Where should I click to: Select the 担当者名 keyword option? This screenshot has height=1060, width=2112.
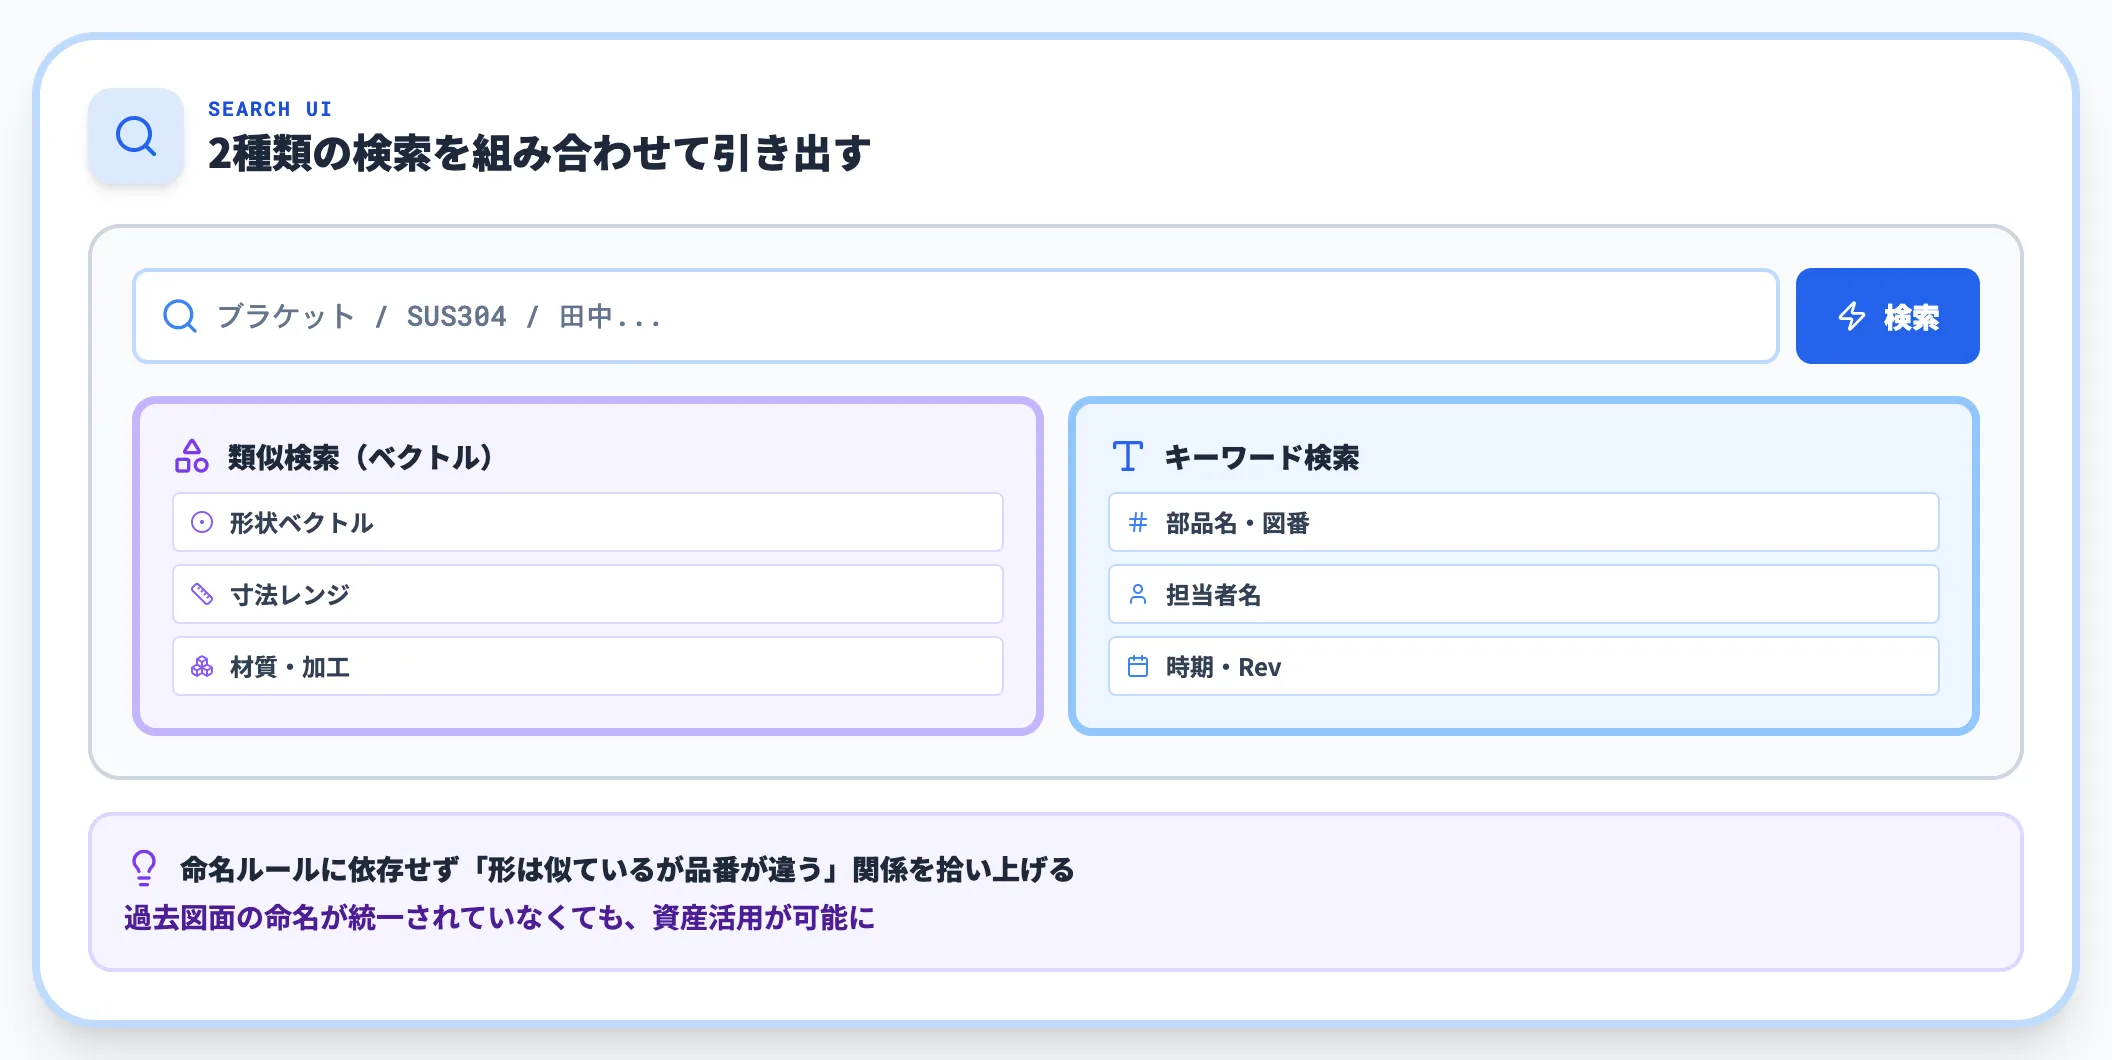click(x=1522, y=594)
